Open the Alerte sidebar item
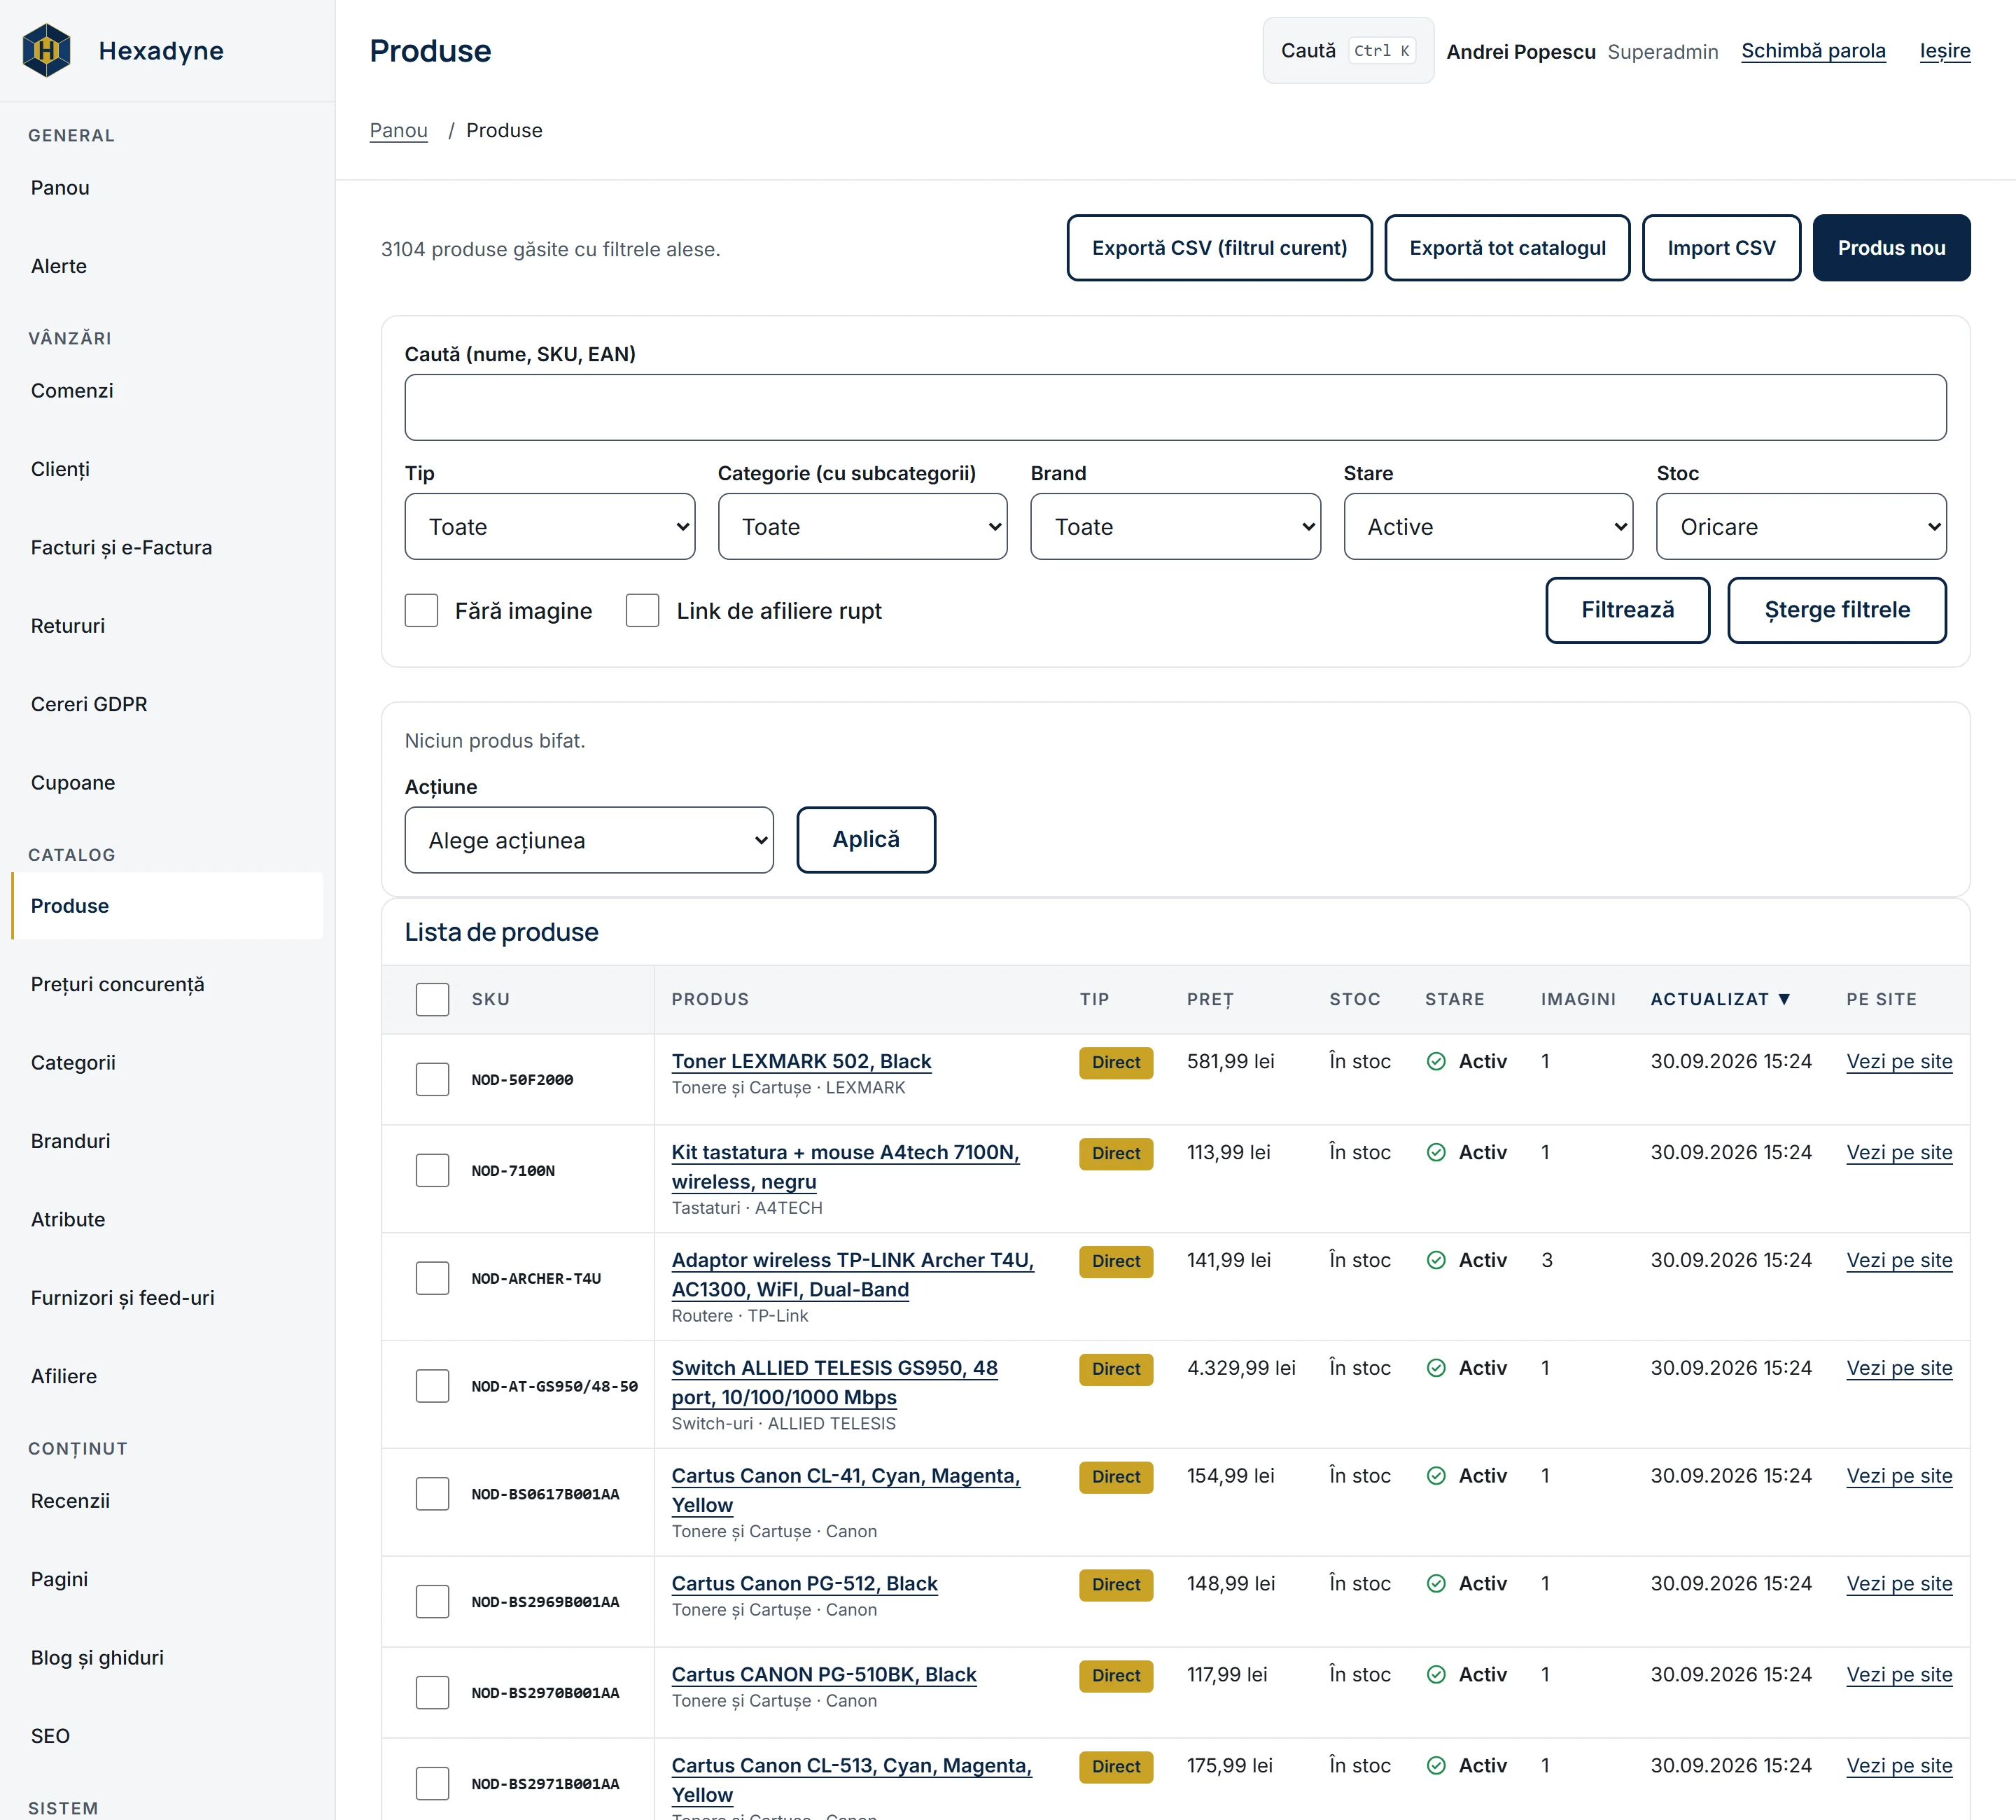 (59, 266)
